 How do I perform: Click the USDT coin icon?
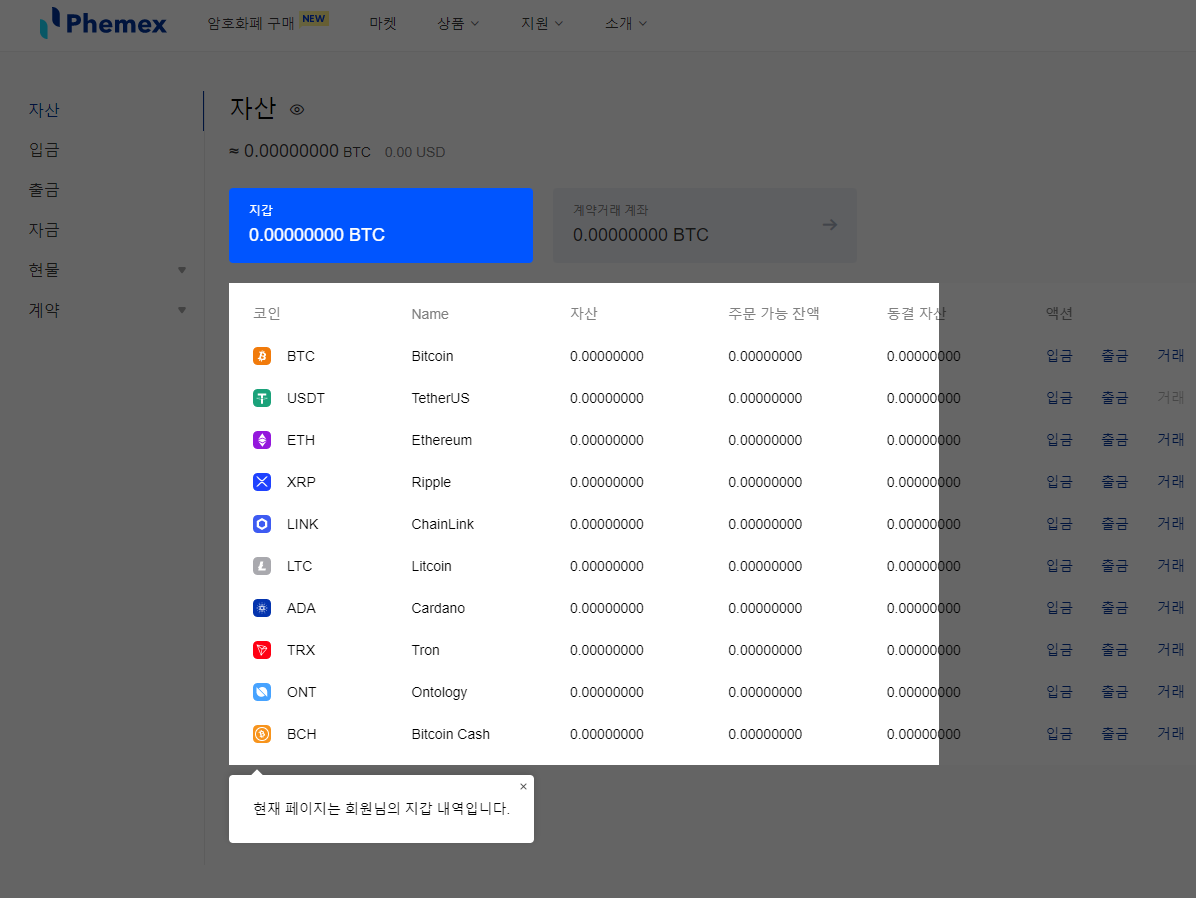262,398
